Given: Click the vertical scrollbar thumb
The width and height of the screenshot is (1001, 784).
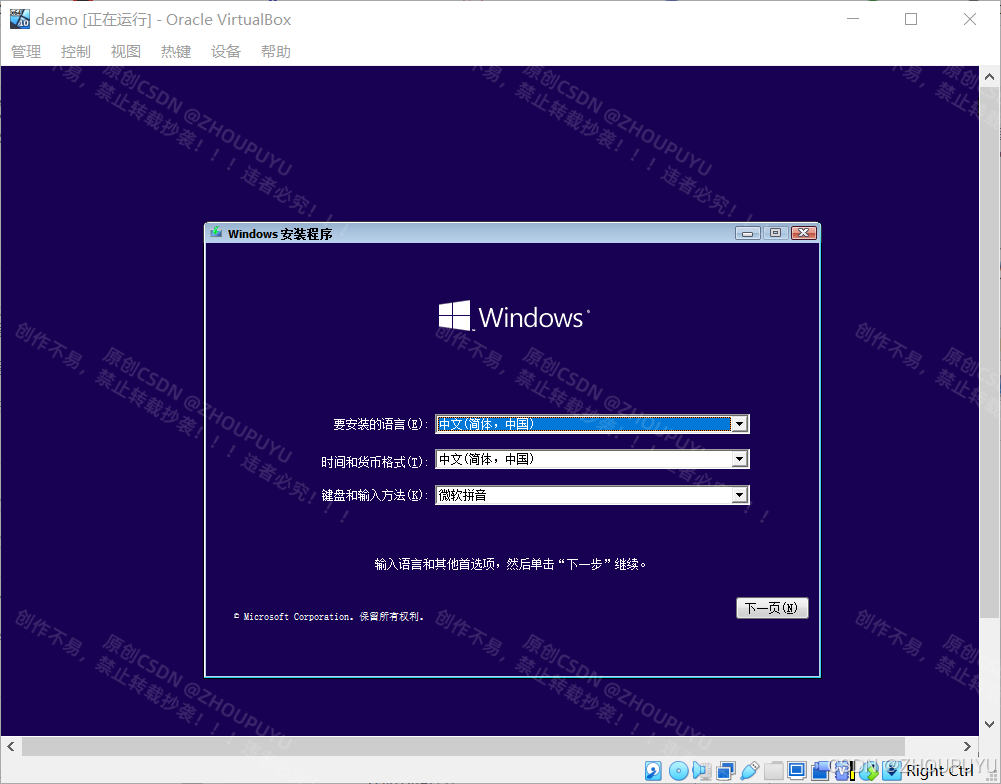Looking at the screenshot, I should [x=990, y=353].
